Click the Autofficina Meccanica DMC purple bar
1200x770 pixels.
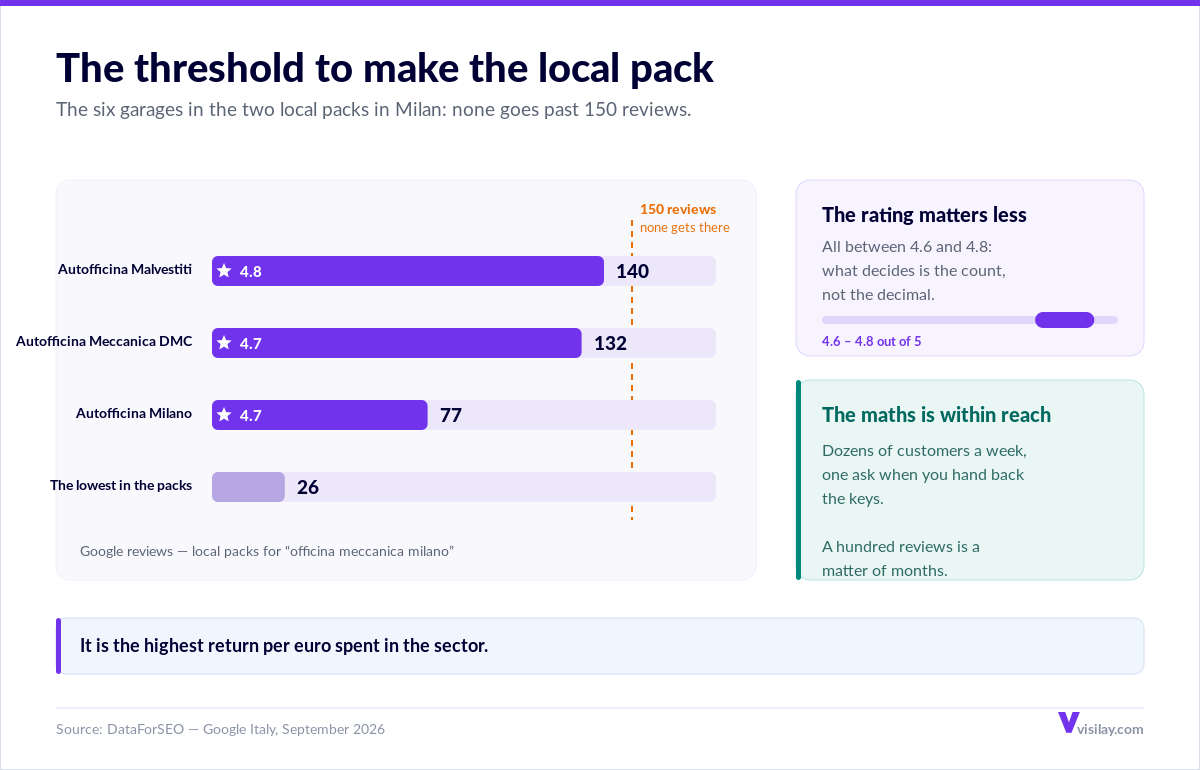point(397,343)
